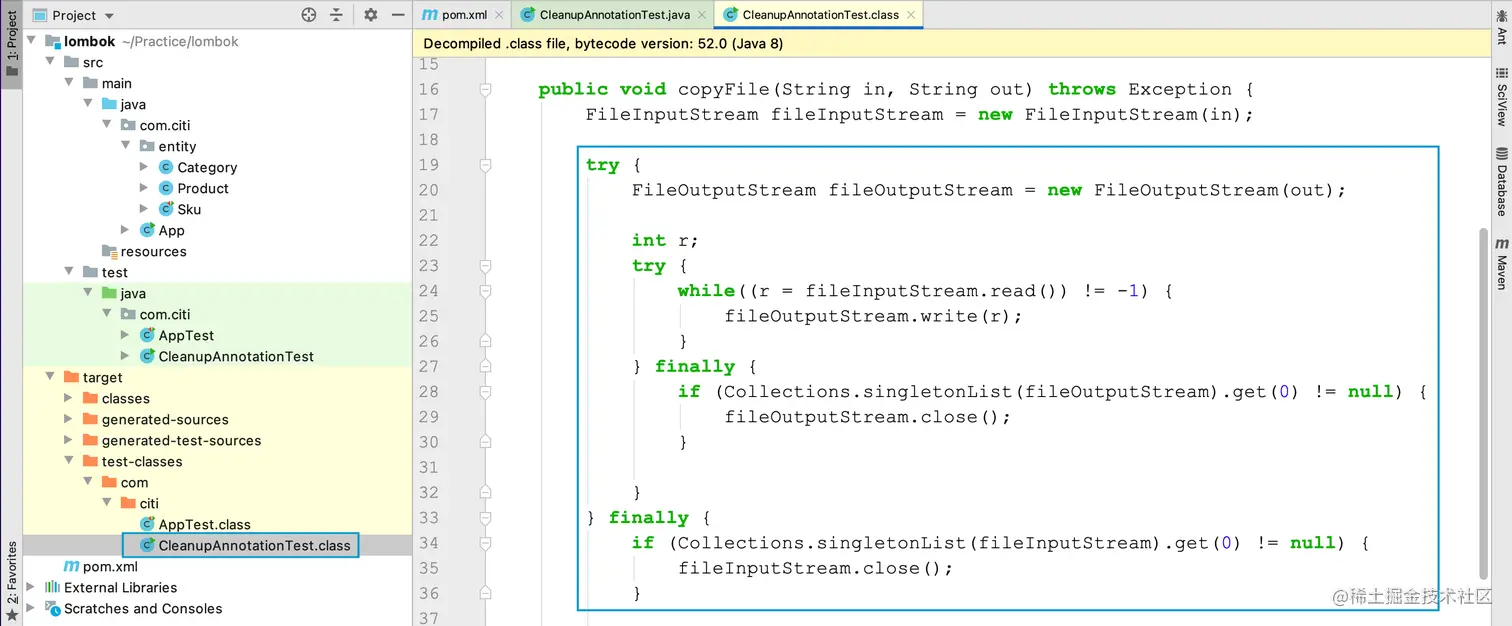Select the App class in tree

click(x=171, y=230)
